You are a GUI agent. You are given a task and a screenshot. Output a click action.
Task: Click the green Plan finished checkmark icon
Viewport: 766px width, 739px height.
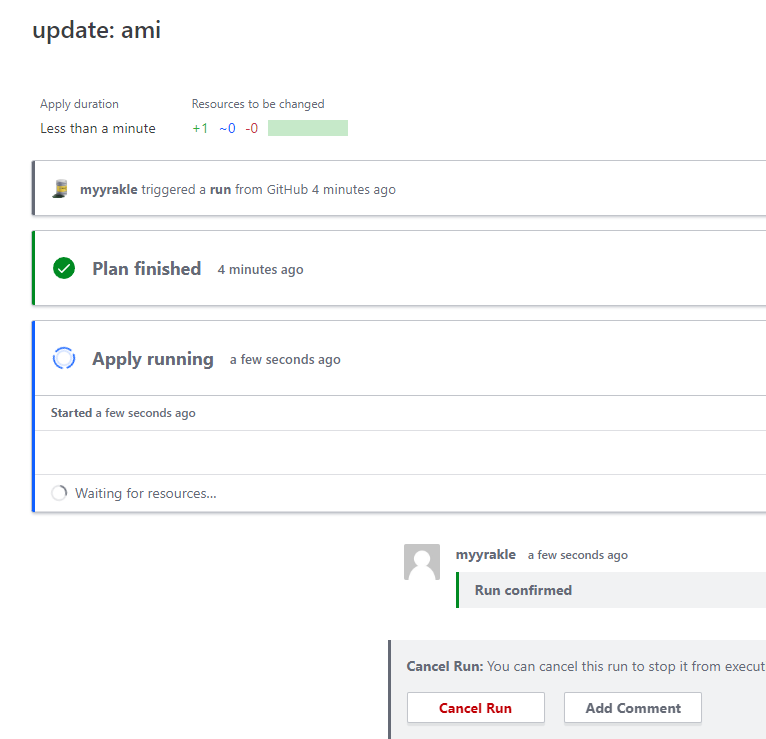pyautogui.click(x=64, y=268)
